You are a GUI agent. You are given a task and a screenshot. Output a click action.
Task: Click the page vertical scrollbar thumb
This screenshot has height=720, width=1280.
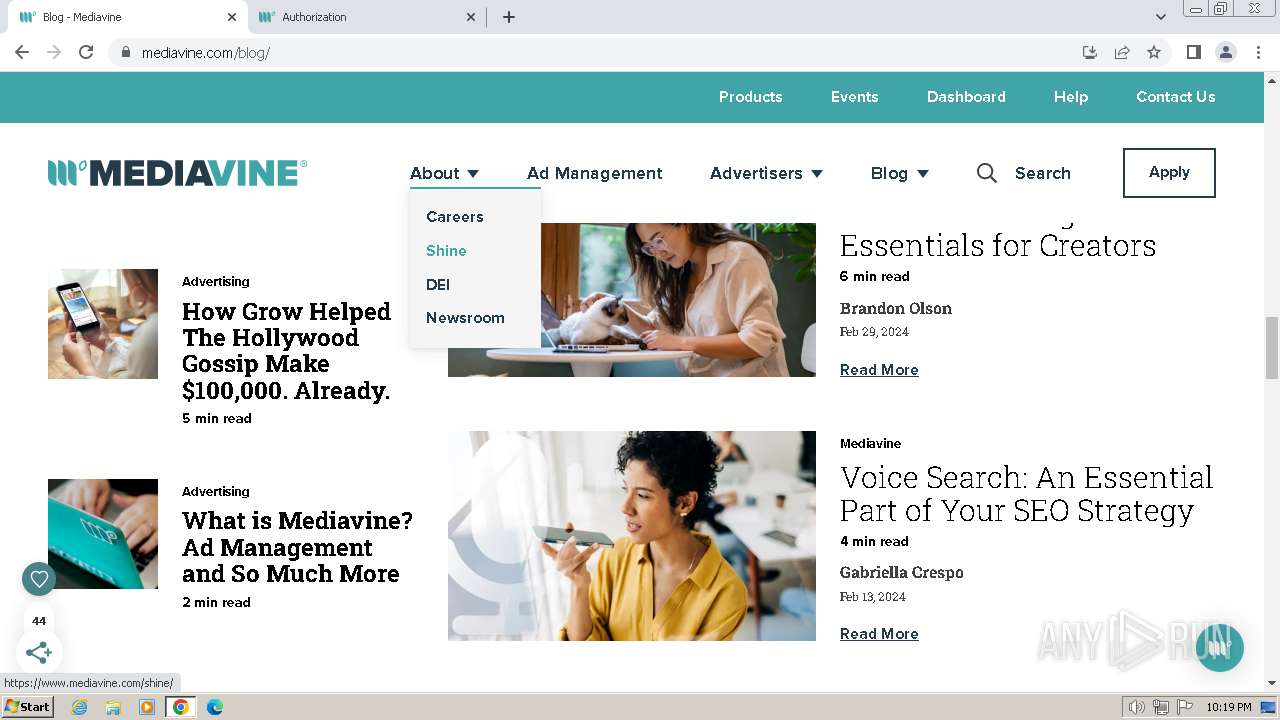coord(1272,348)
